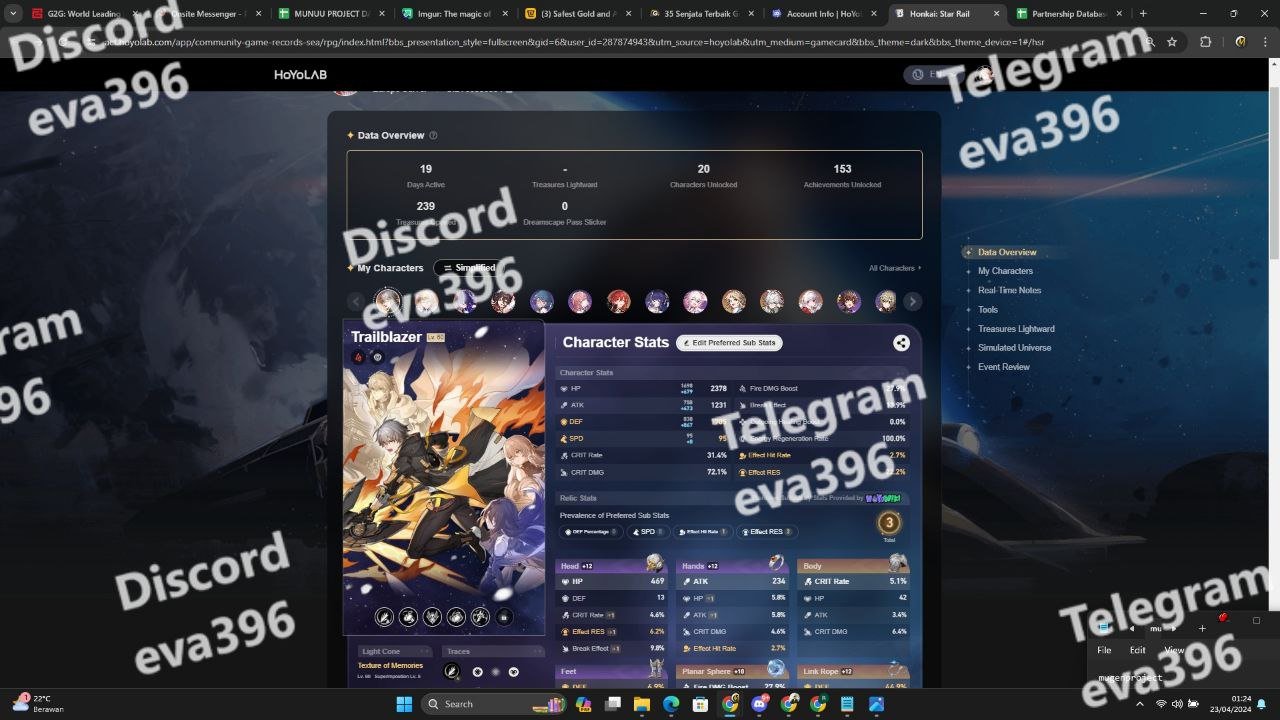Expand All Characters list

pyautogui.click(x=895, y=268)
